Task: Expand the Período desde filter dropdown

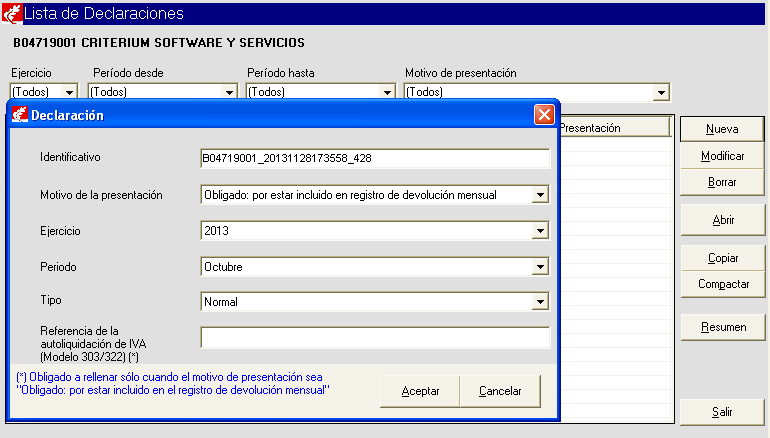Action: [x=229, y=92]
